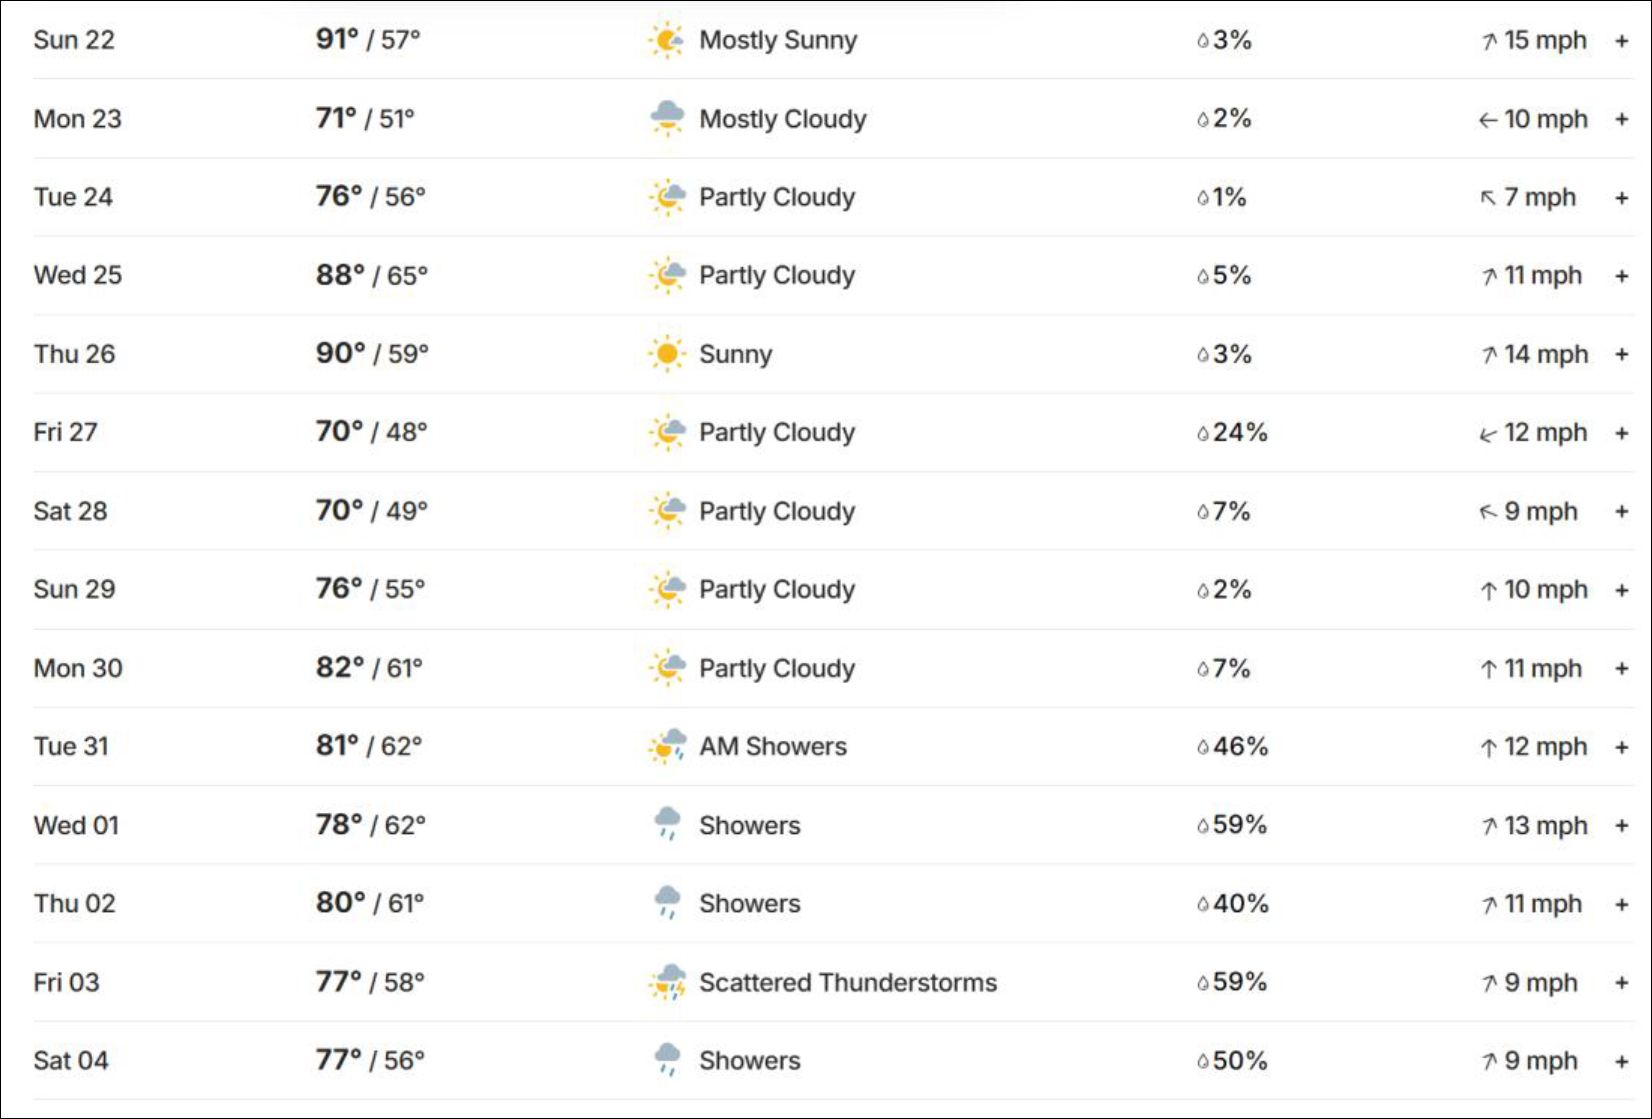Click the 59% precipitation value on Wed 01
The height and width of the screenshot is (1119, 1652).
click(x=1240, y=825)
